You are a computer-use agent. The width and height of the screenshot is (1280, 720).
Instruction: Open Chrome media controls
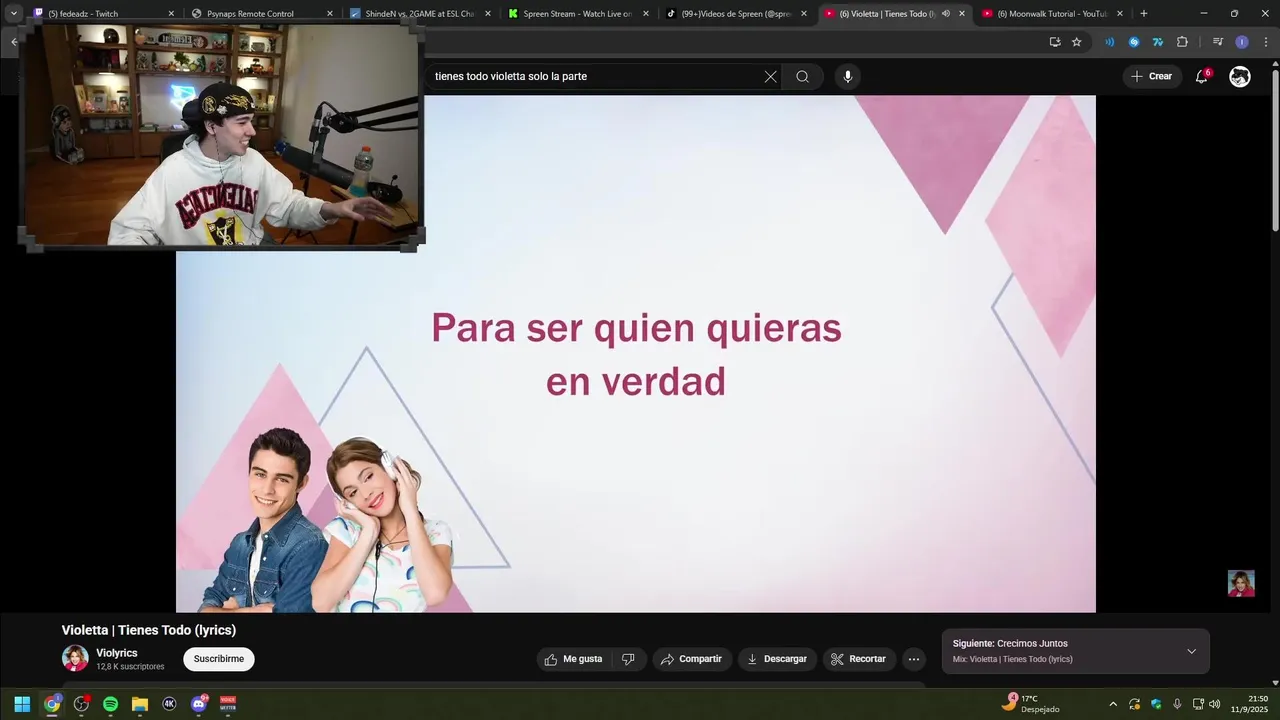coord(1217,42)
